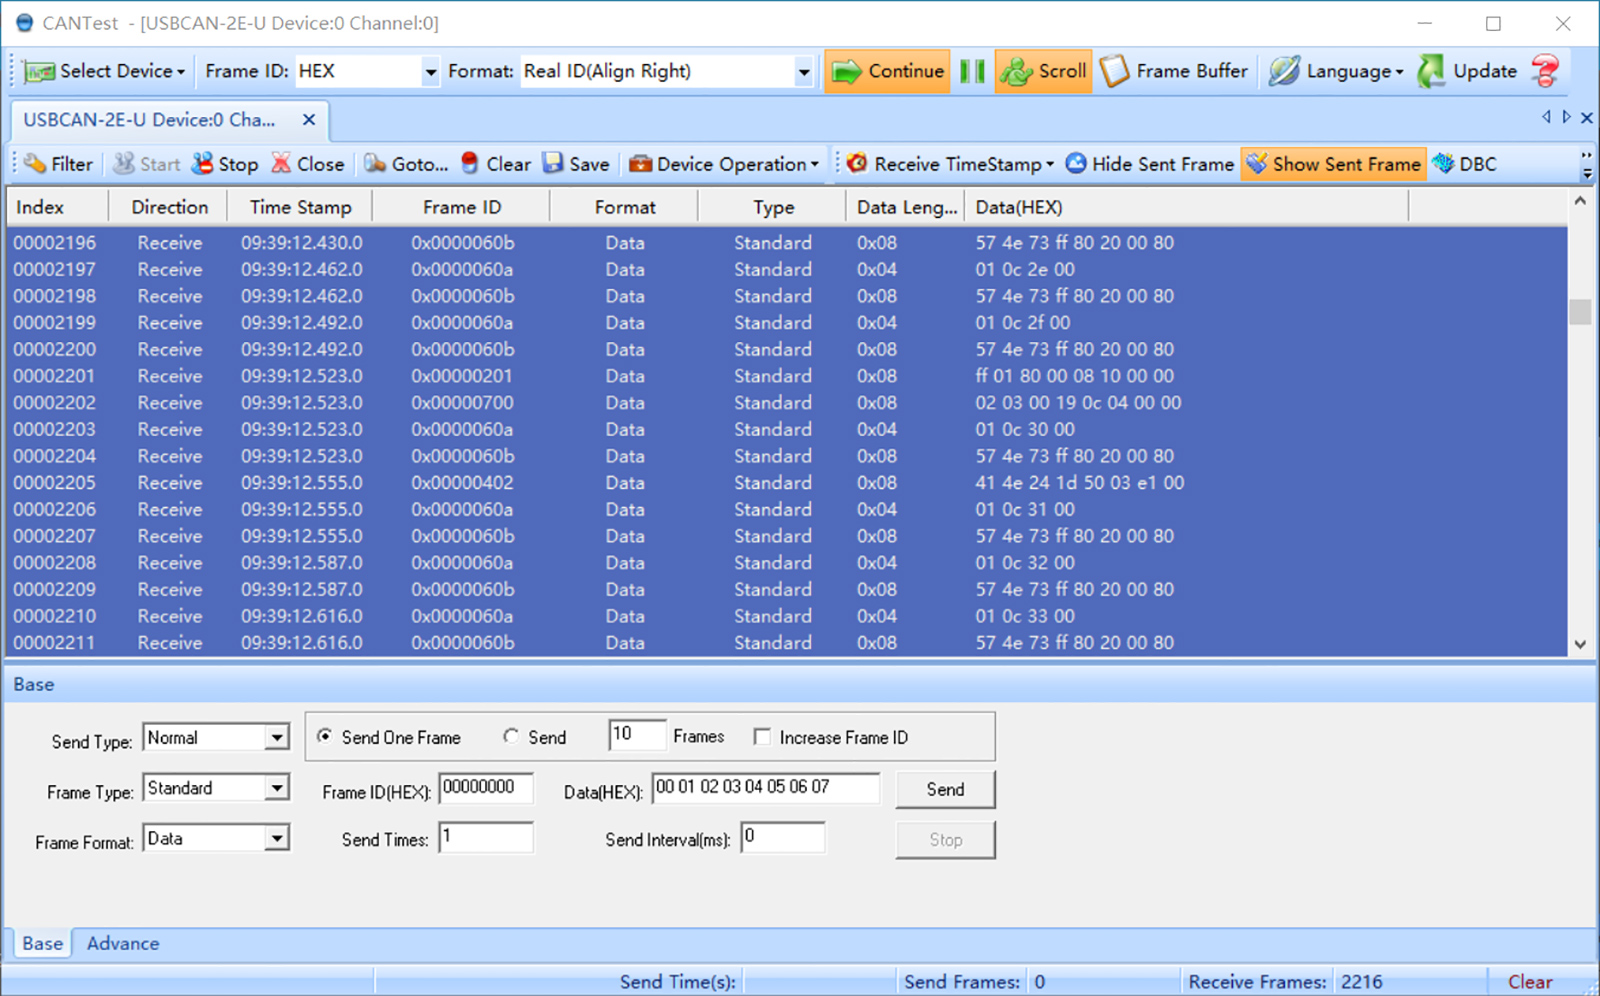Enable the Increase Frame ID checkbox
Image resolution: width=1600 pixels, height=996 pixels.
(762, 737)
